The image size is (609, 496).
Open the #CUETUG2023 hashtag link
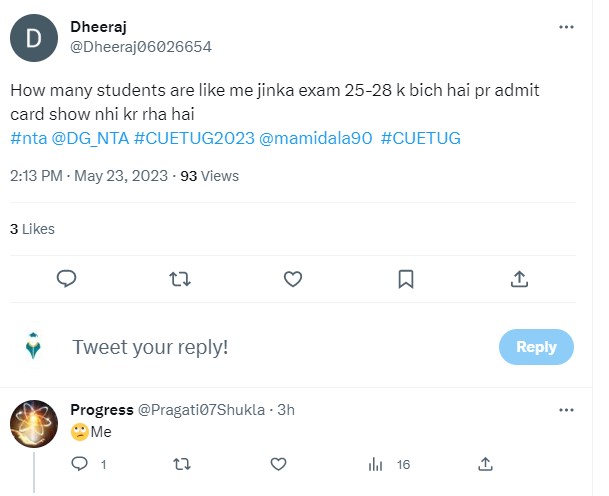coord(194,138)
